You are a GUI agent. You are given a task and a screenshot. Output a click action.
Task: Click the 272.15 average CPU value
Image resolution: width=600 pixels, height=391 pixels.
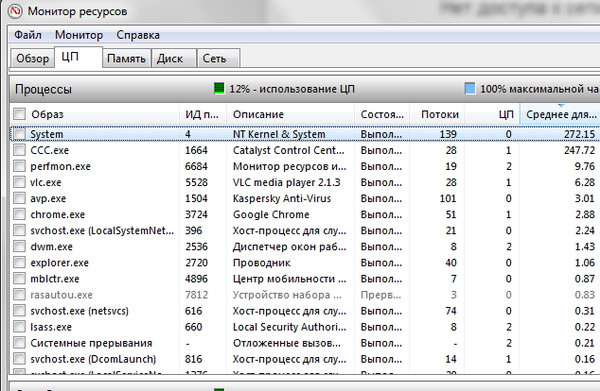579,134
